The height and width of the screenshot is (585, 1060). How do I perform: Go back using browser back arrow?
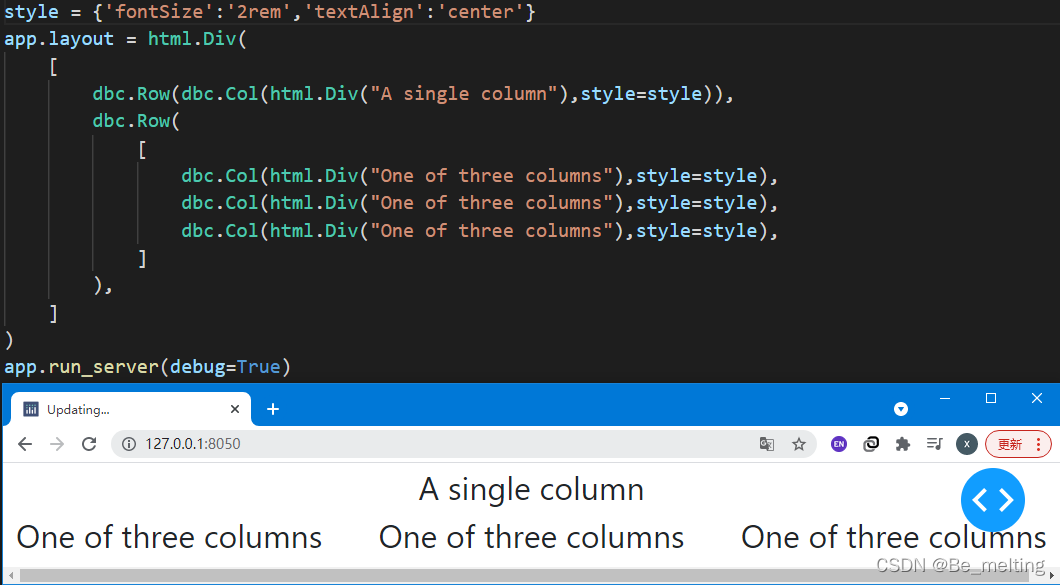(25, 444)
